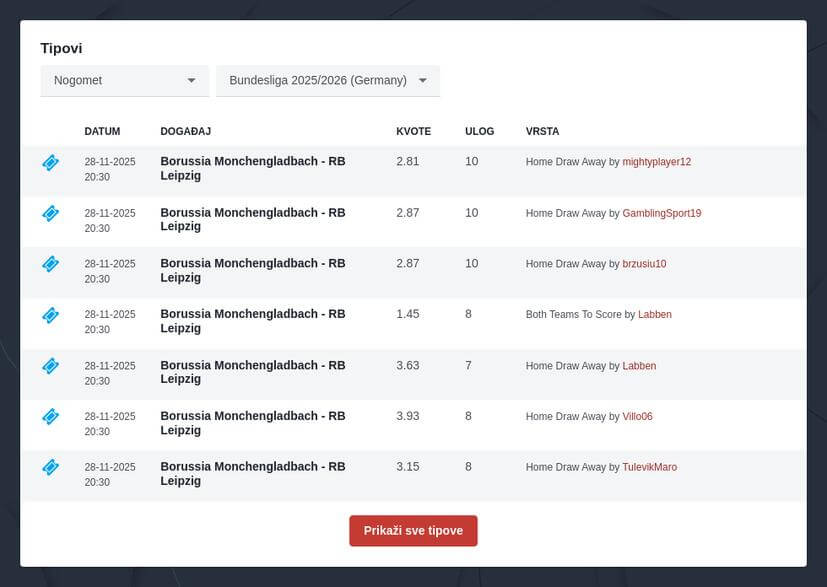The height and width of the screenshot is (587, 827).
Task: Open Labben's link in Both Teams To Score row
Action: [654, 315]
